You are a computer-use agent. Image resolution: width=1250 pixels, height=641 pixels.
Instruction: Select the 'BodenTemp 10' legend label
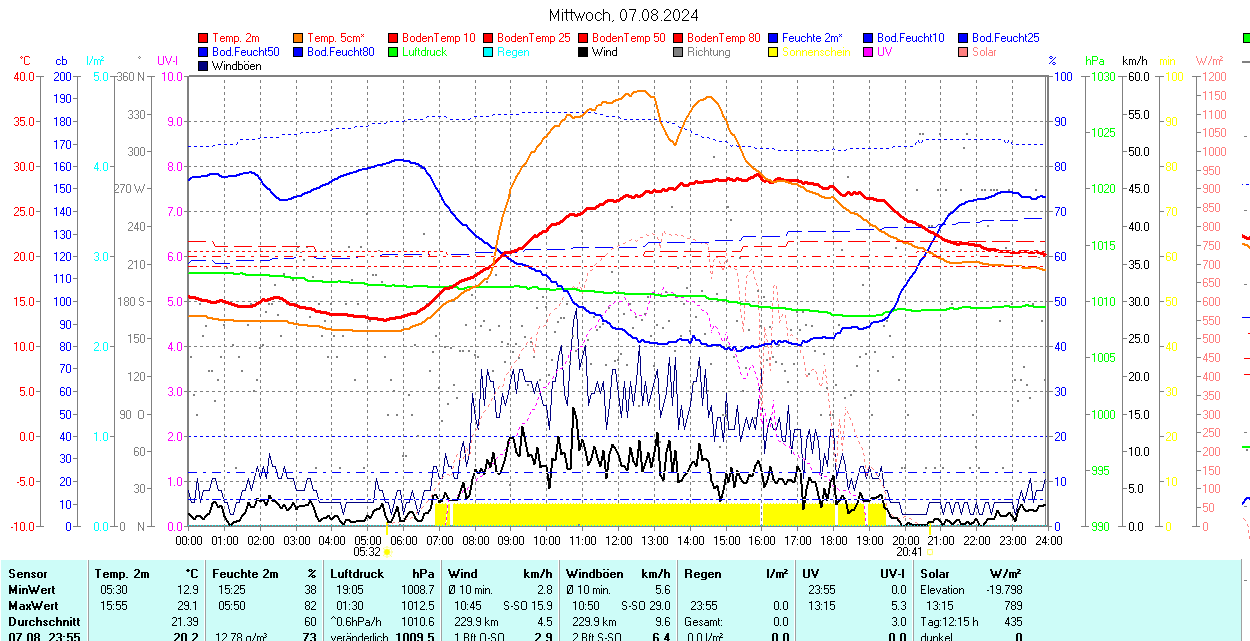[x=439, y=38]
